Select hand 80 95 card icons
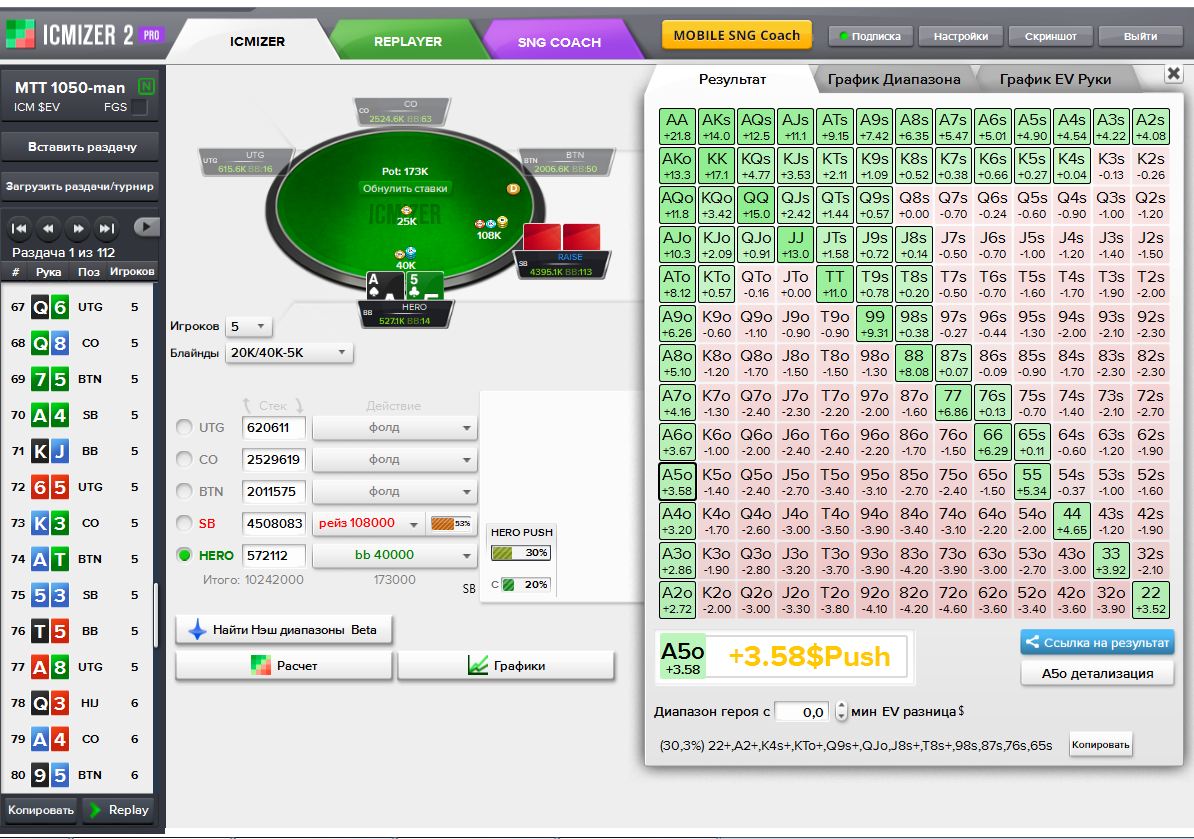This screenshot has width=1194, height=839. pyautogui.click(x=49, y=775)
